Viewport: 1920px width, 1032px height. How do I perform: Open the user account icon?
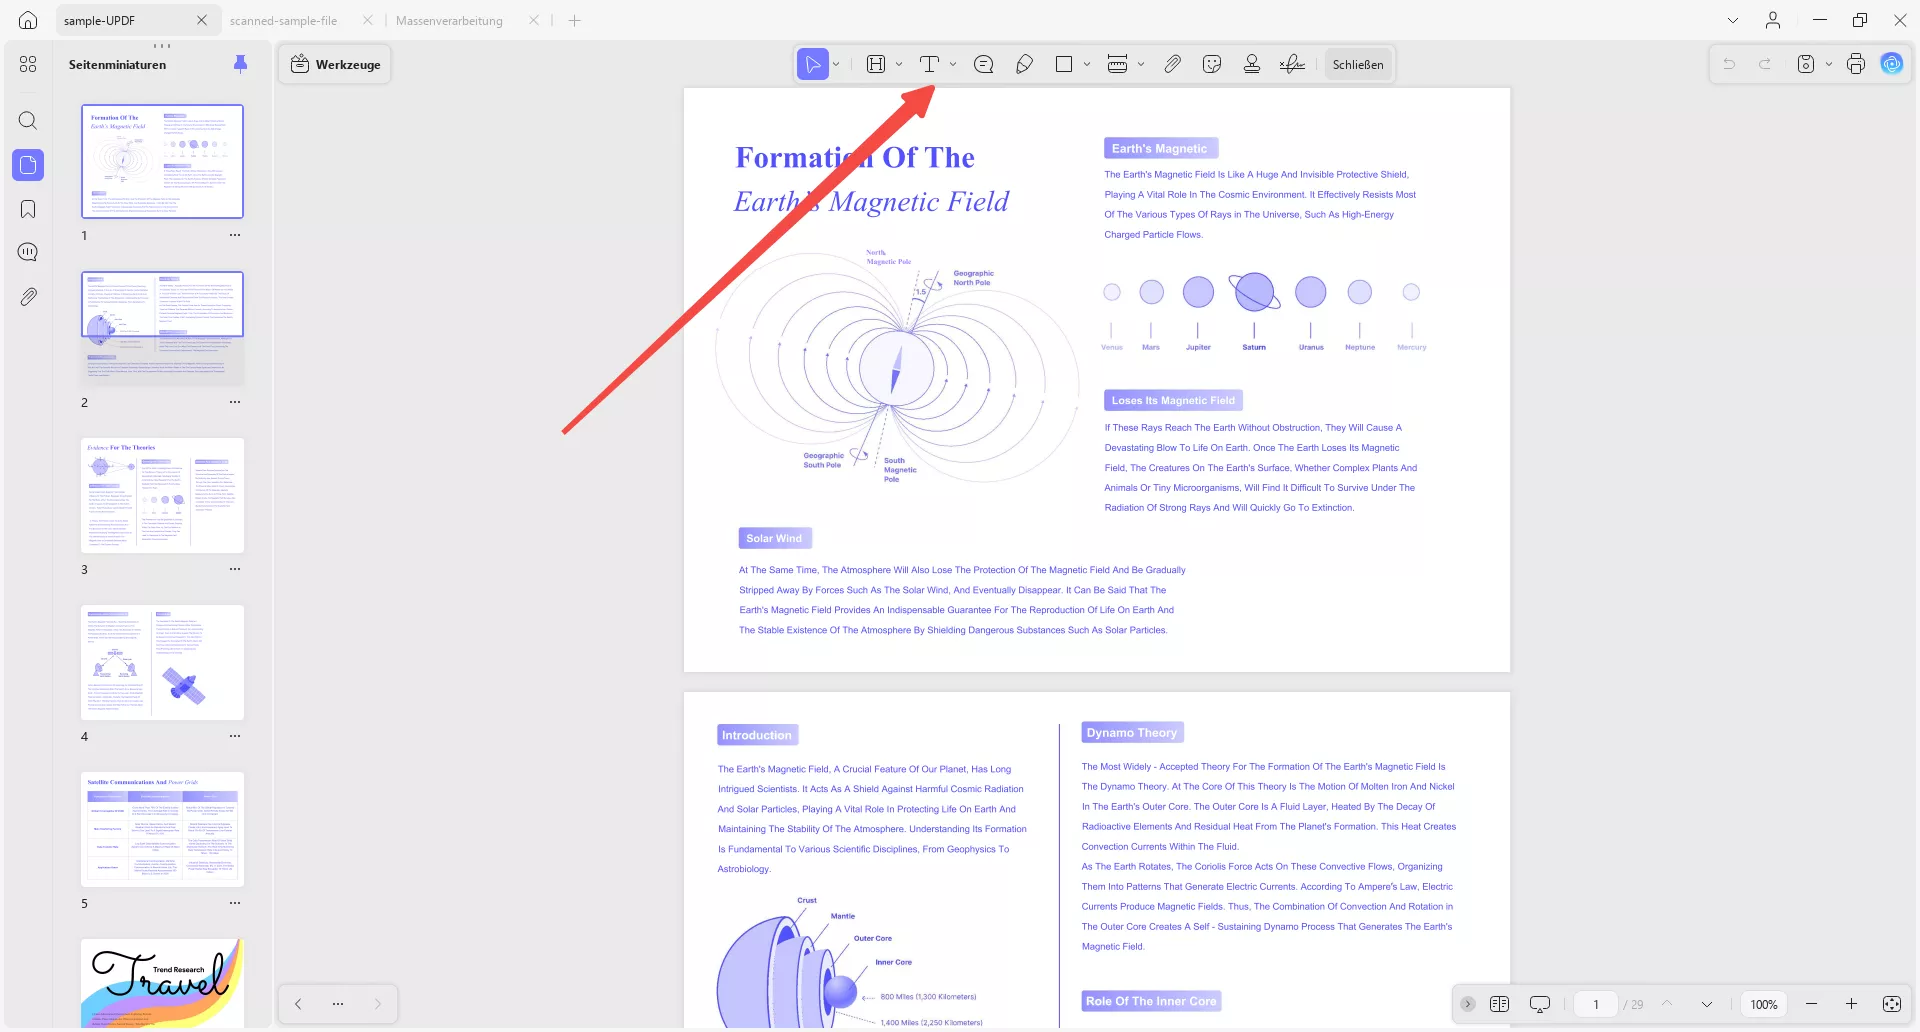pyautogui.click(x=1773, y=20)
